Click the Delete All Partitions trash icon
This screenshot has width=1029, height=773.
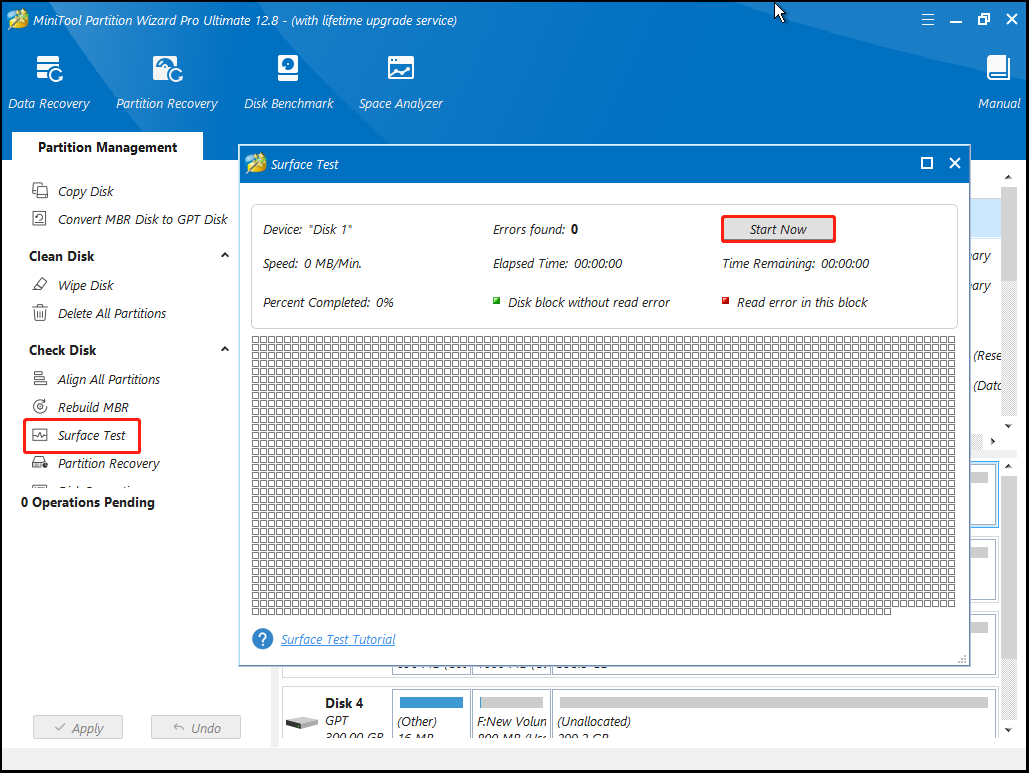click(40, 312)
